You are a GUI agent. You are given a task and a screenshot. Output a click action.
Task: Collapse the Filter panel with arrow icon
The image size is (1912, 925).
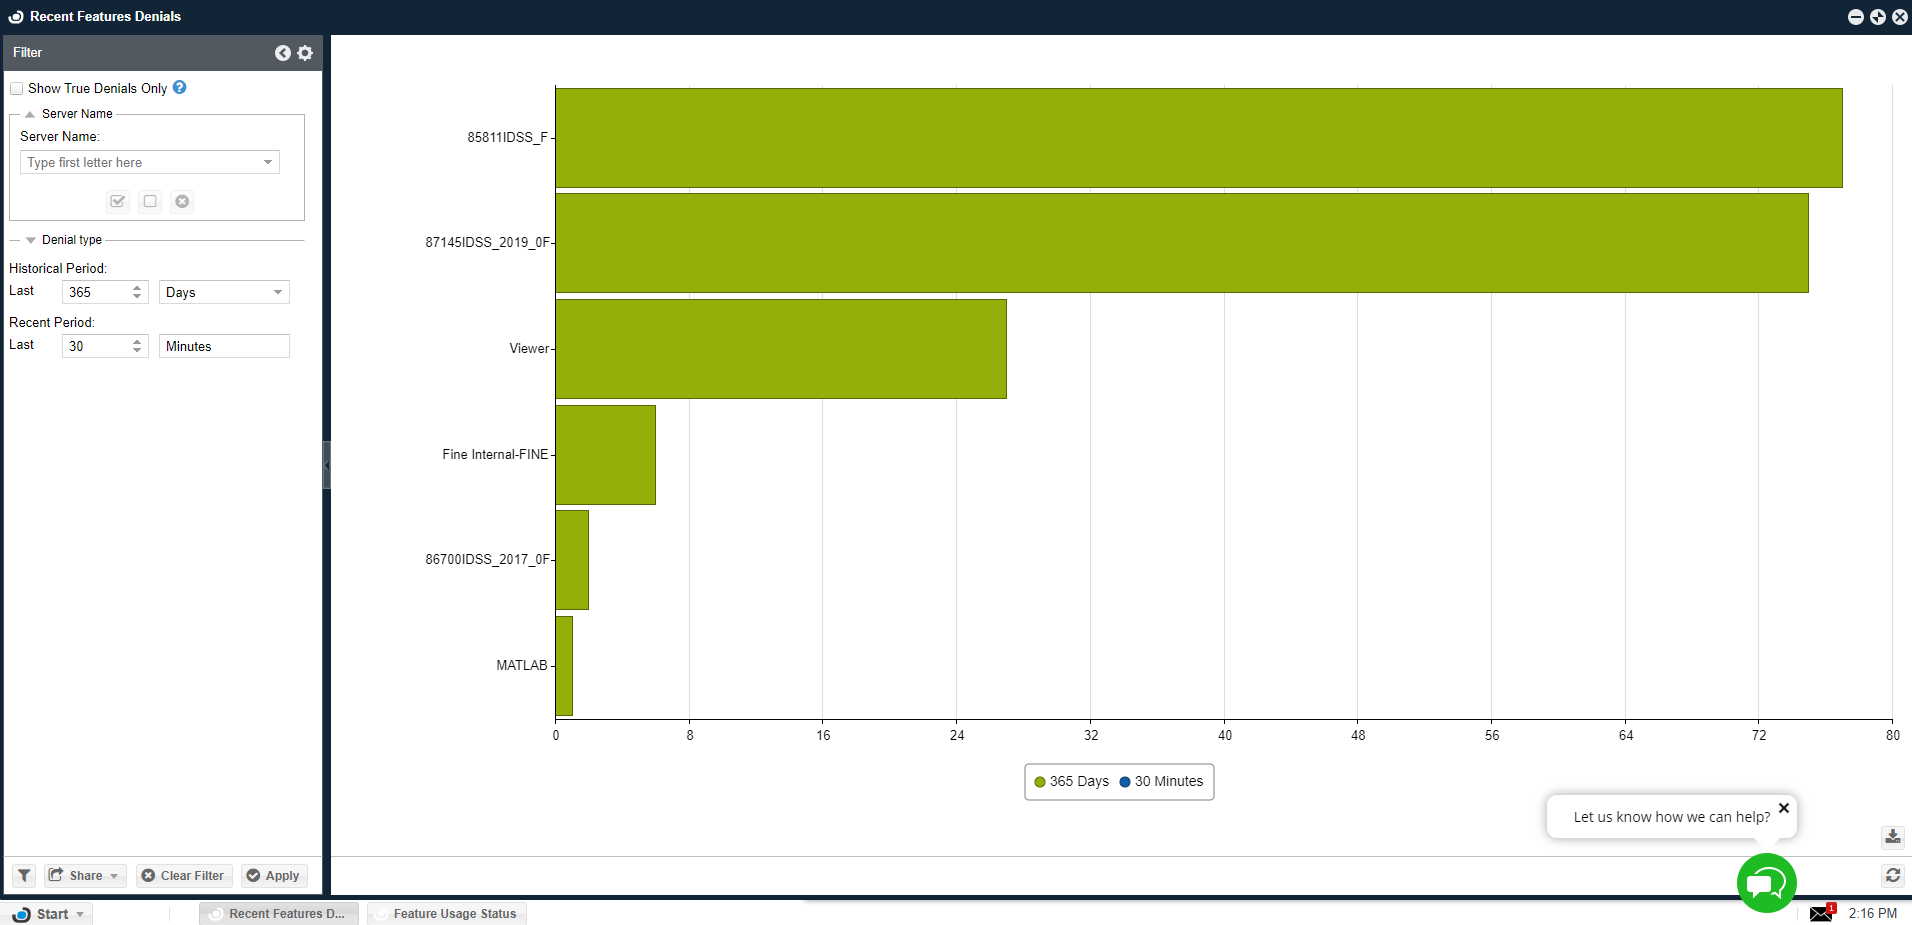(x=283, y=53)
